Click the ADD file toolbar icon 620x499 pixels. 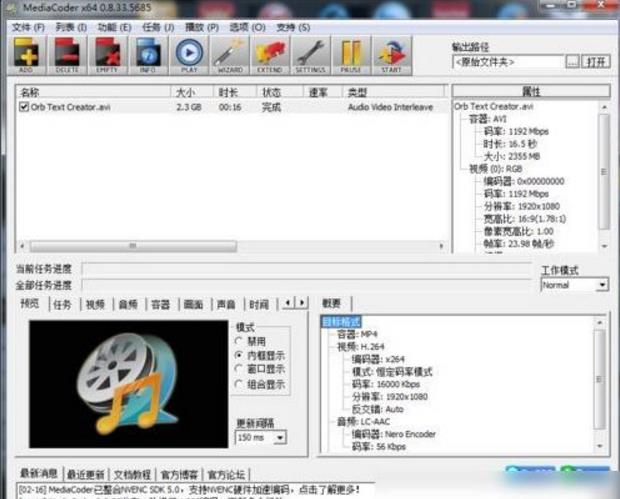(26, 55)
